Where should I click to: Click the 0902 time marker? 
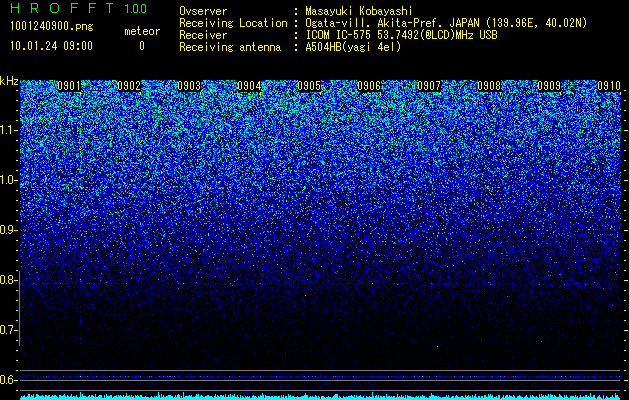(x=129, y=86)
